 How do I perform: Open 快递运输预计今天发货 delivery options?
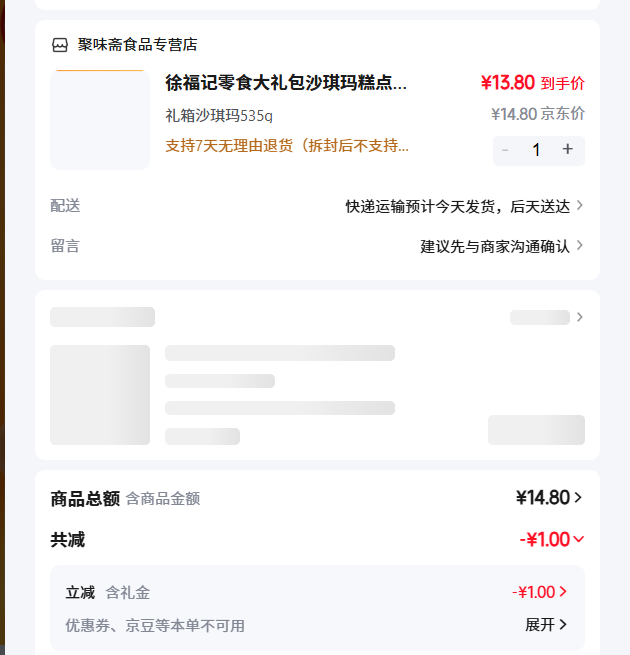point(457,206)
